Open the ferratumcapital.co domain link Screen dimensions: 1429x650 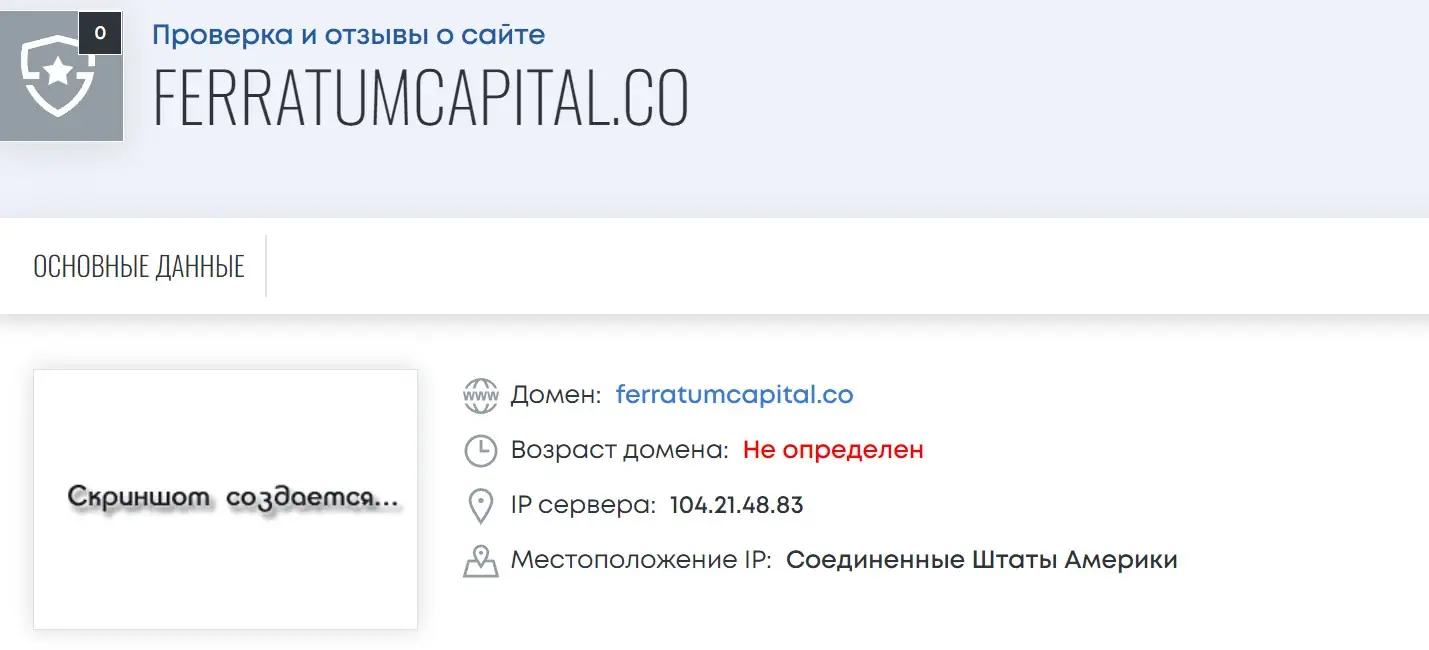(735, 394)
